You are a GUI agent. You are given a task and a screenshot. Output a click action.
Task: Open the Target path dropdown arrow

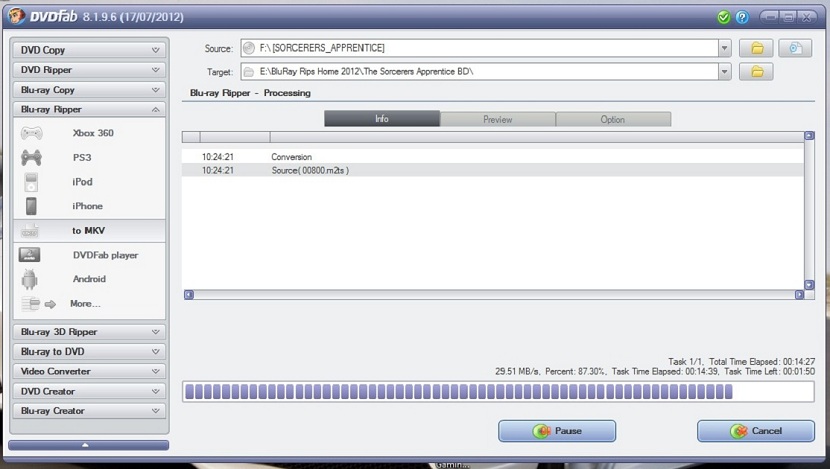coord(725,71)
